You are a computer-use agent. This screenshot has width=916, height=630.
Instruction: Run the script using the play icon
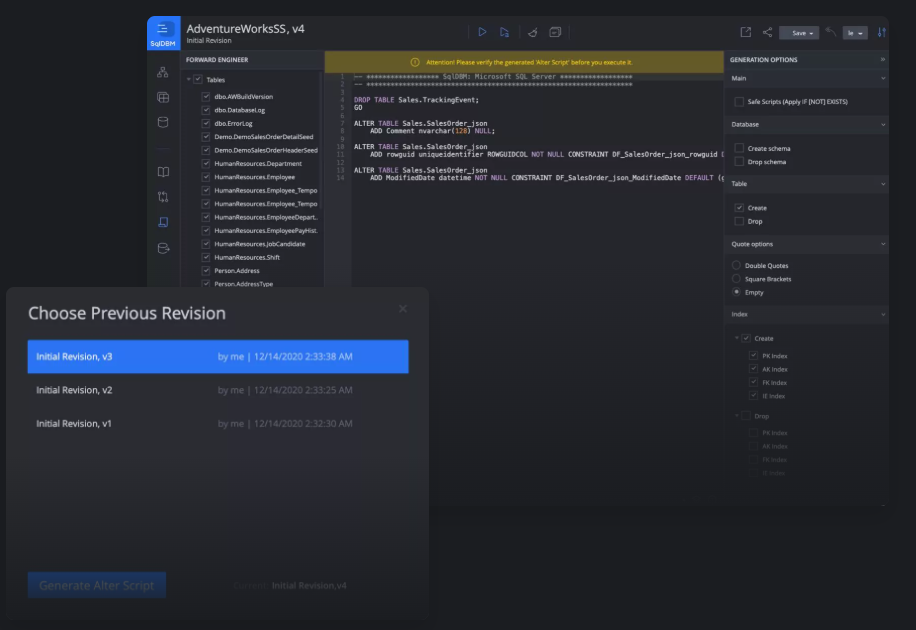(x=482, y=33)
